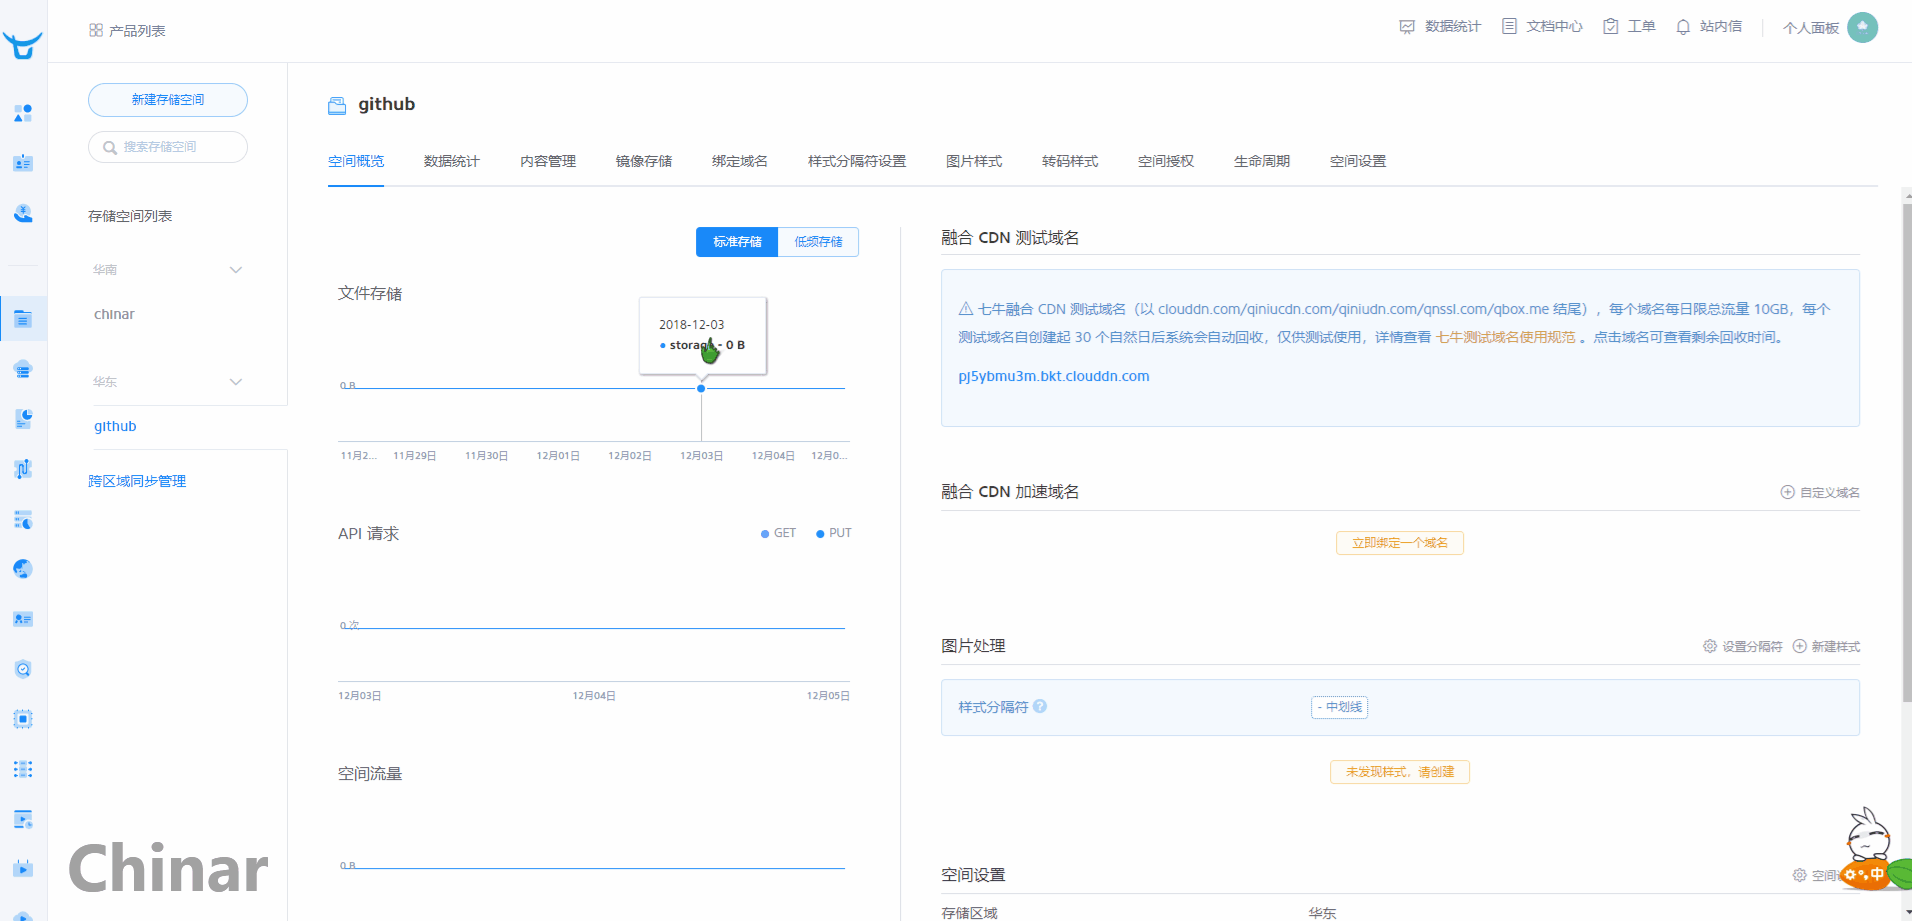
Task: Click the bell icon for 站内信
Action: click(1683, 27)
